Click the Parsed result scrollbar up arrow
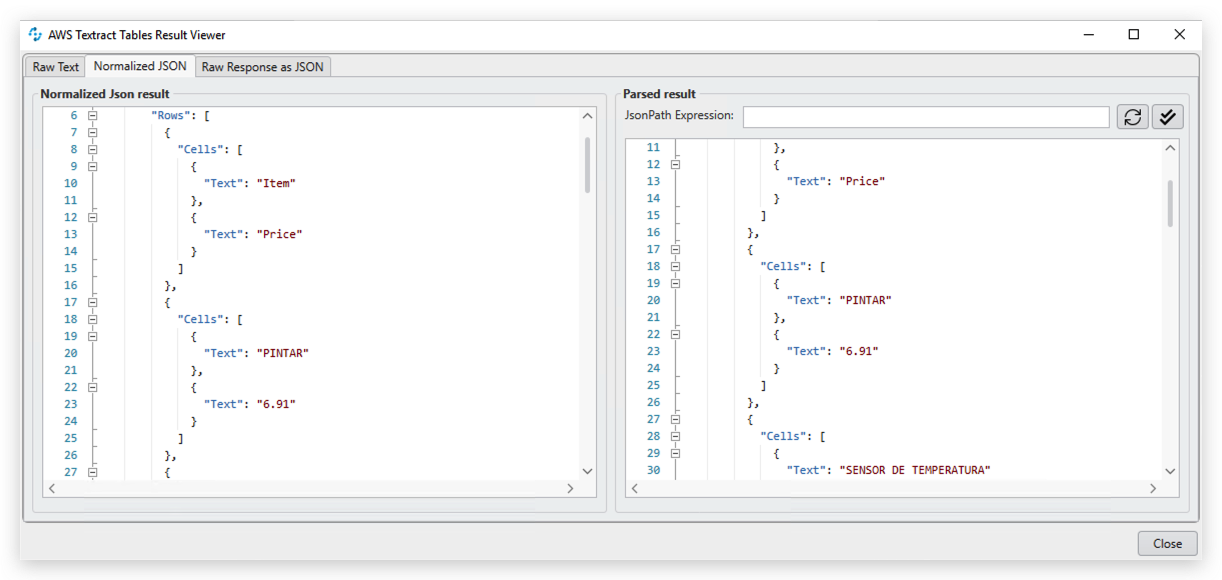Image resolution: width=1222 pixels, height=580 pixels. tap(1169, 147)
